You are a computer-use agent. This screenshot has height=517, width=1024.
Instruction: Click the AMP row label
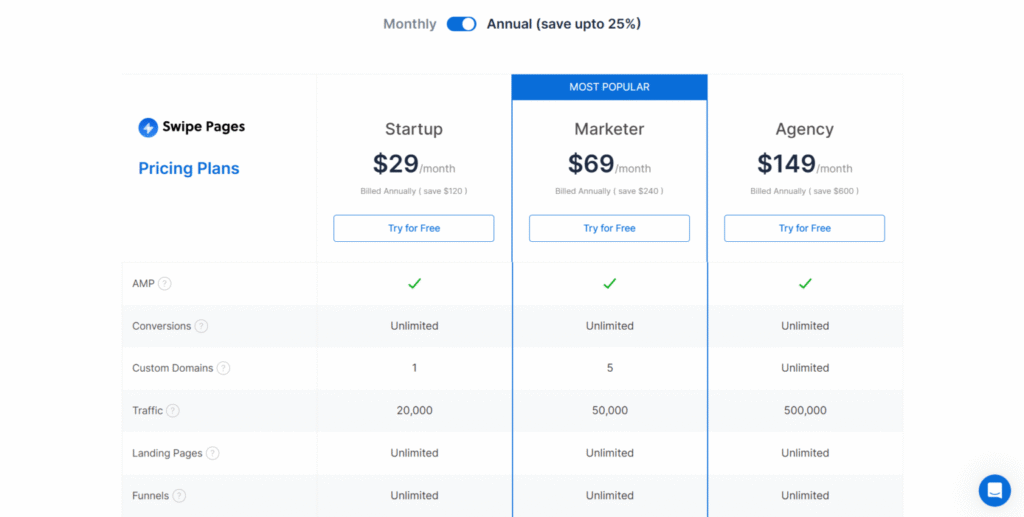(143, 284)
